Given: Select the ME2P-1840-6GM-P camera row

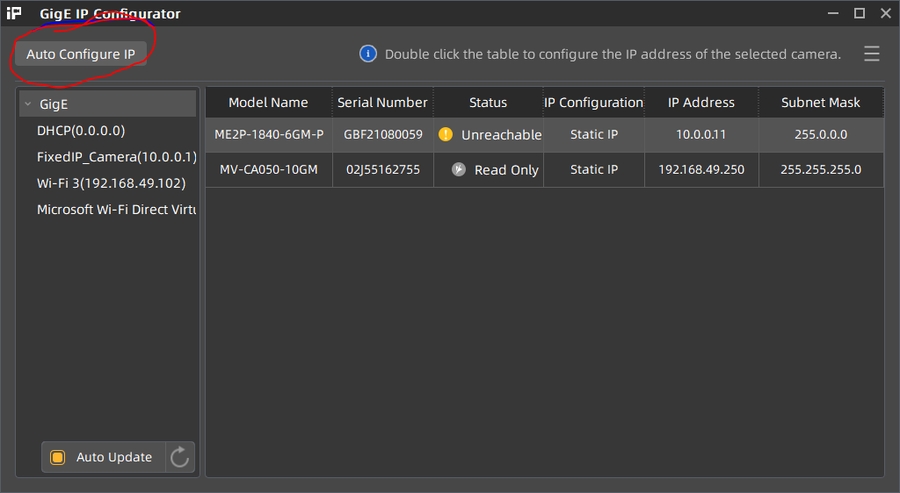Looking at the screenshot, I should (269, 134).
